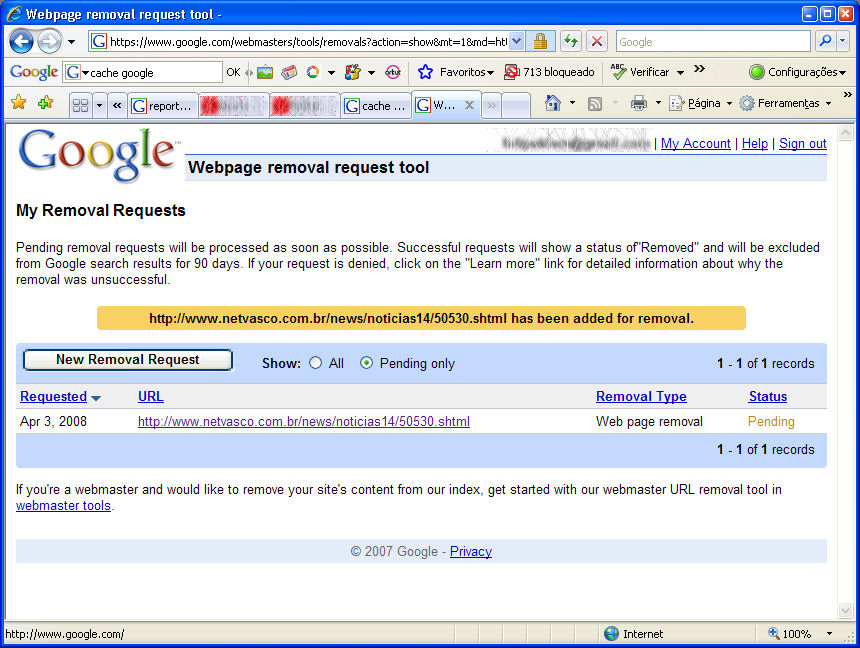This screenshot has width=860, height=648.
Task: Switch to the report browser tab
Action: pos(162,105)
